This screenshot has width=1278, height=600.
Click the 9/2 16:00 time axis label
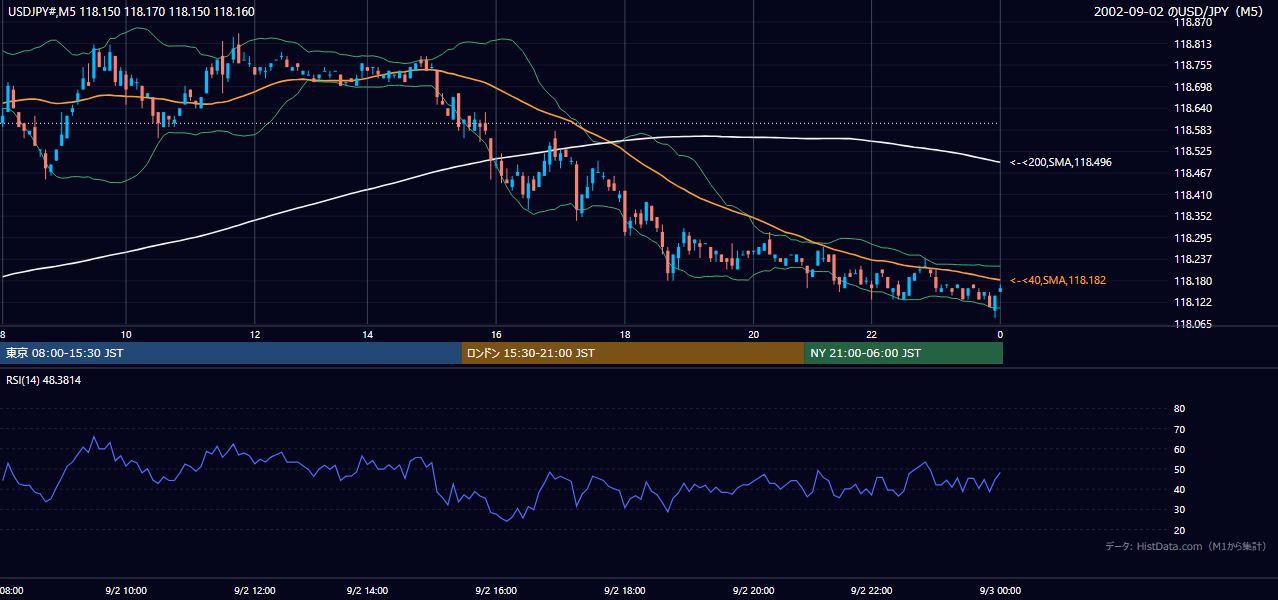(496, 591)
